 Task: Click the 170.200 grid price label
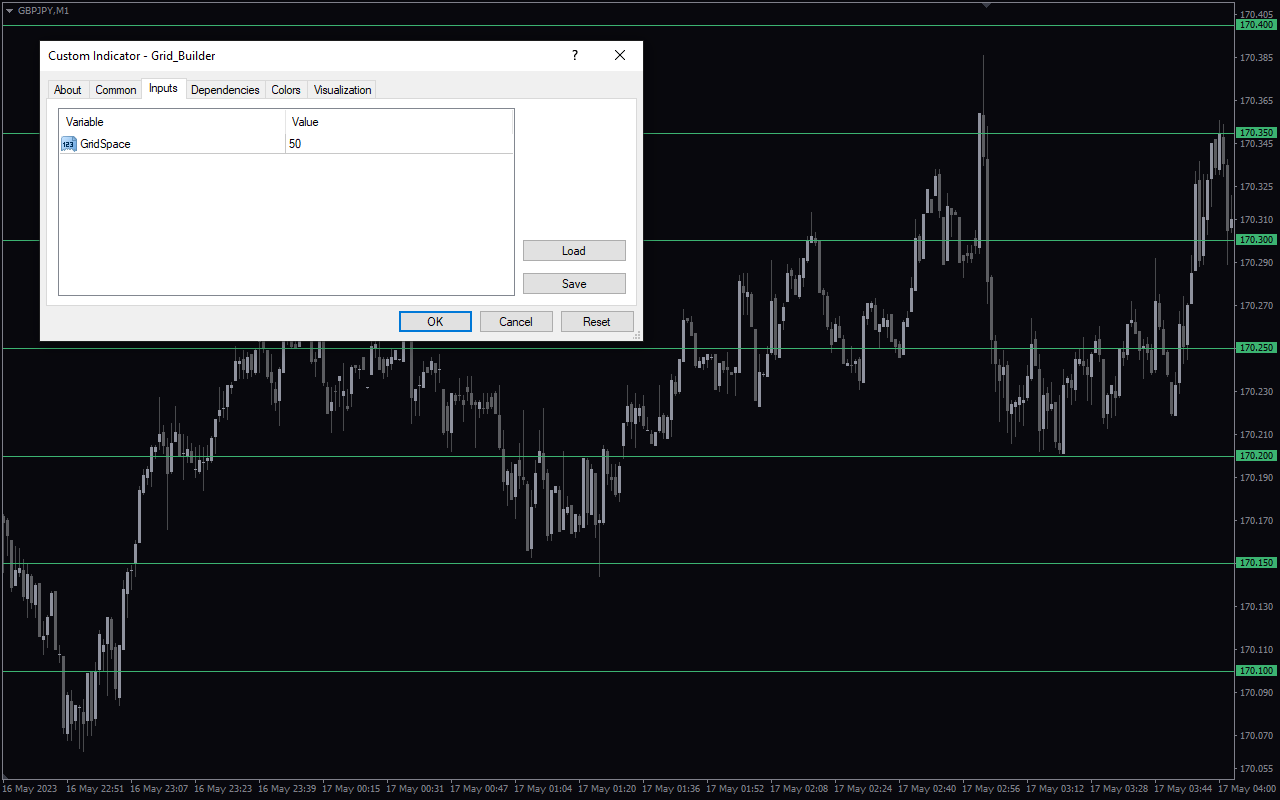[x=1257, y=456]
